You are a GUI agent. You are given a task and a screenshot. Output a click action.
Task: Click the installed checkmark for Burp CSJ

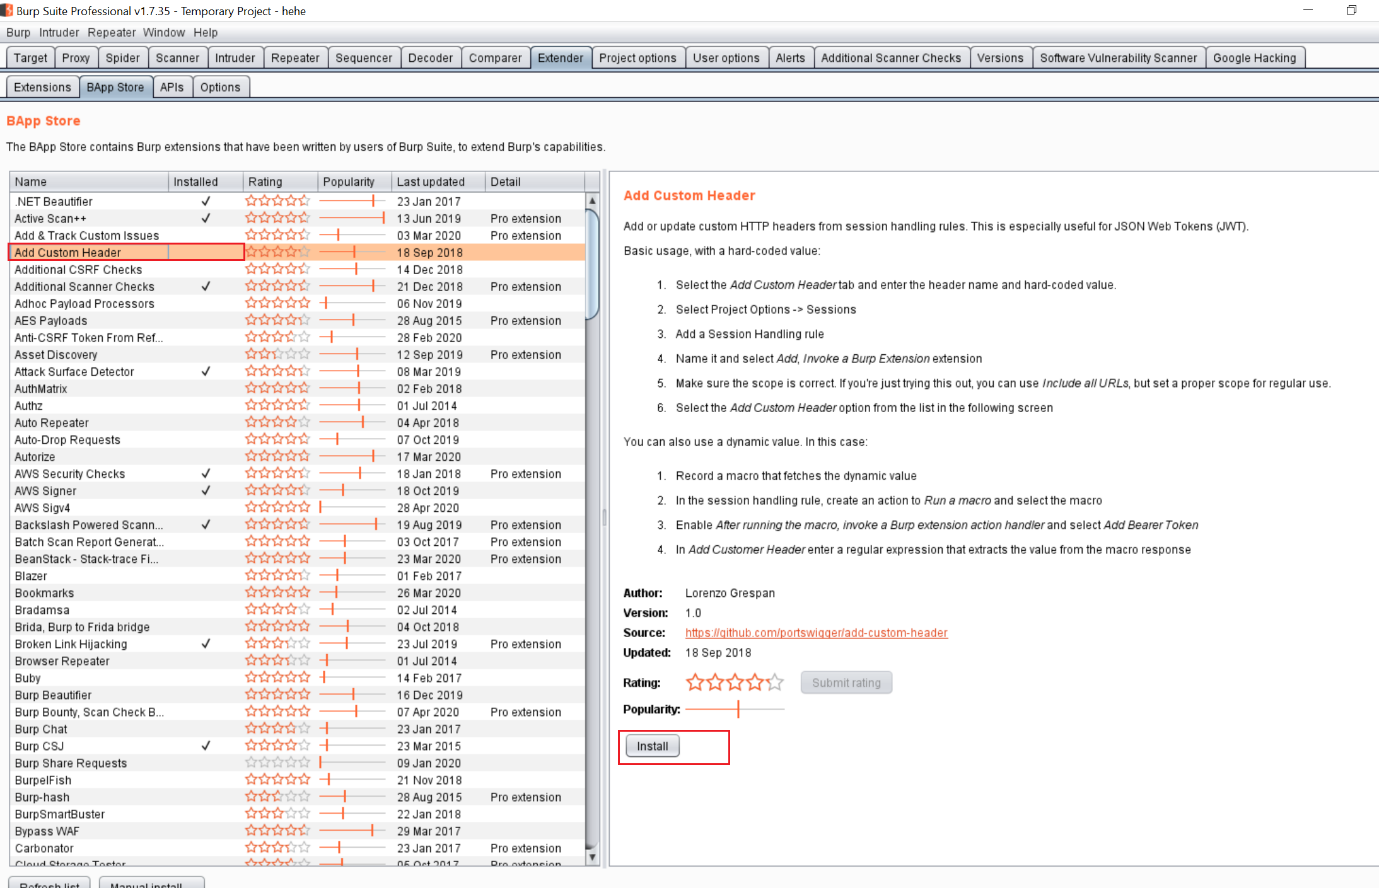206,746
